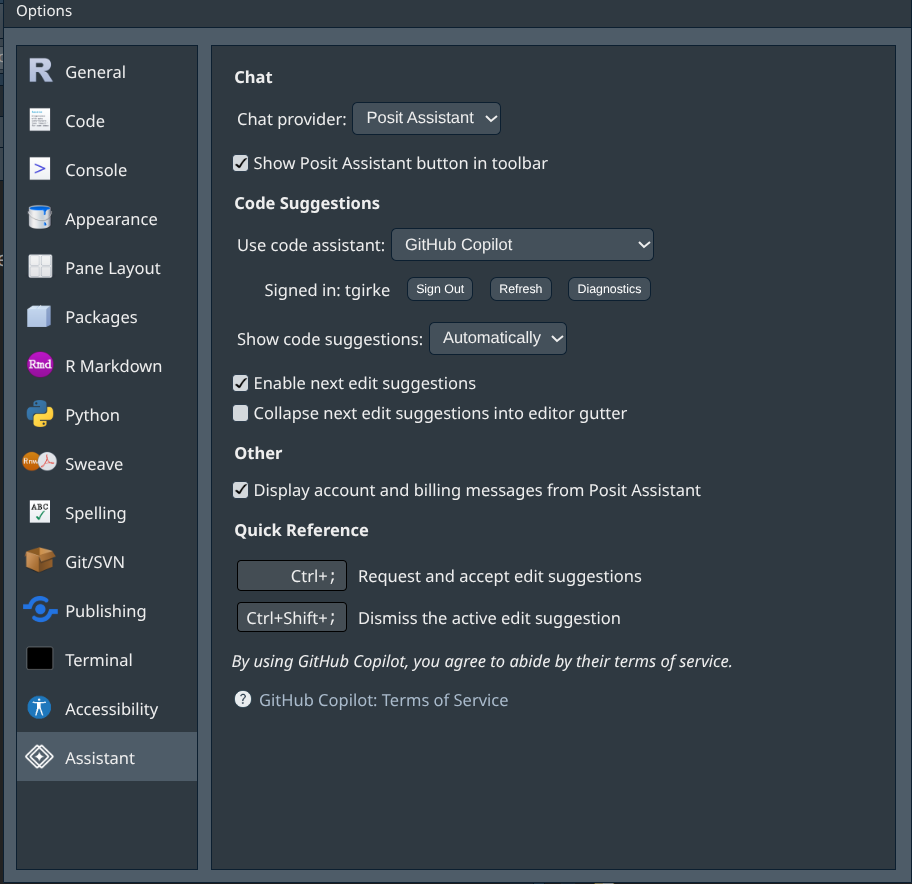Click 'Request and accept edit suggestions' text
Screen dimensions: 912x884
click(x=500, y=576)
